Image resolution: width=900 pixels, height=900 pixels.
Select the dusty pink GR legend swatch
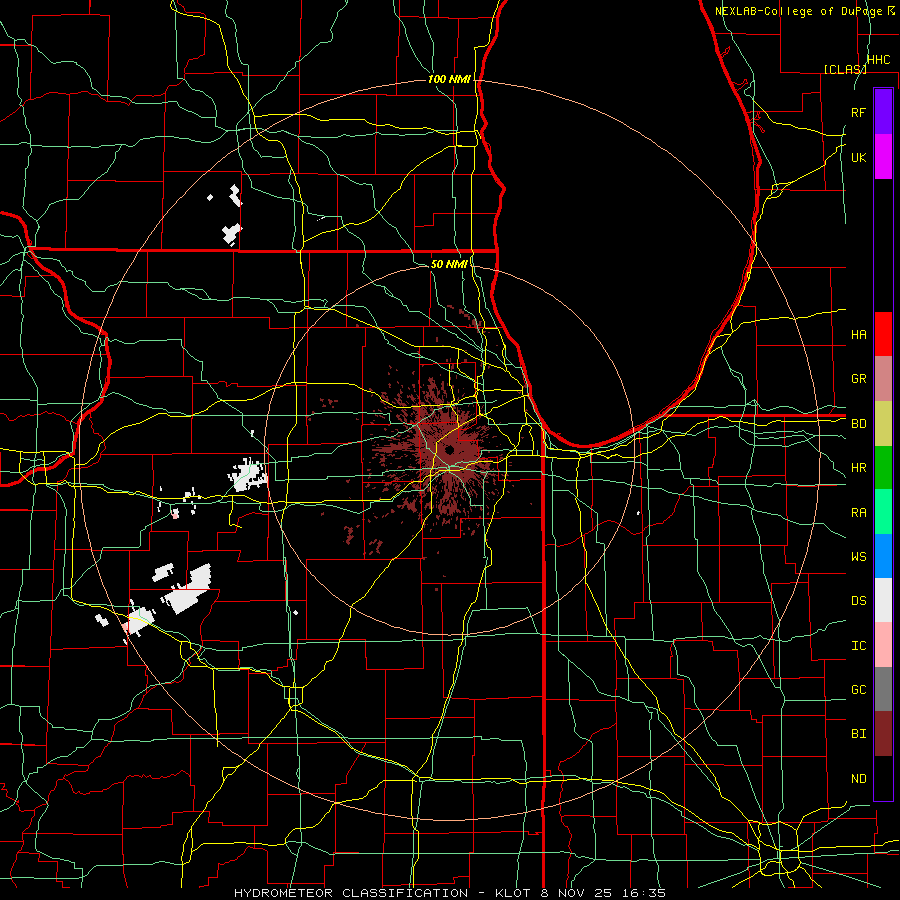(x=883, y=378)
